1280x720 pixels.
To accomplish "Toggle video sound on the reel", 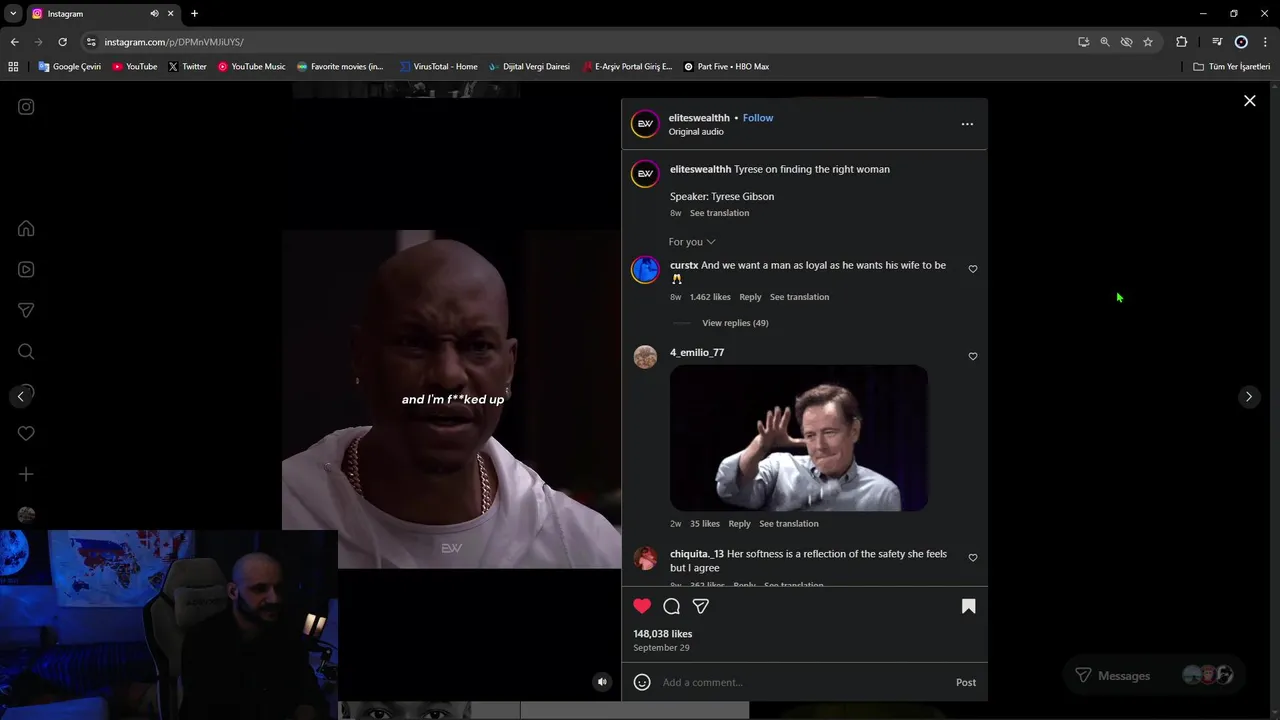I will coord(602,682).
